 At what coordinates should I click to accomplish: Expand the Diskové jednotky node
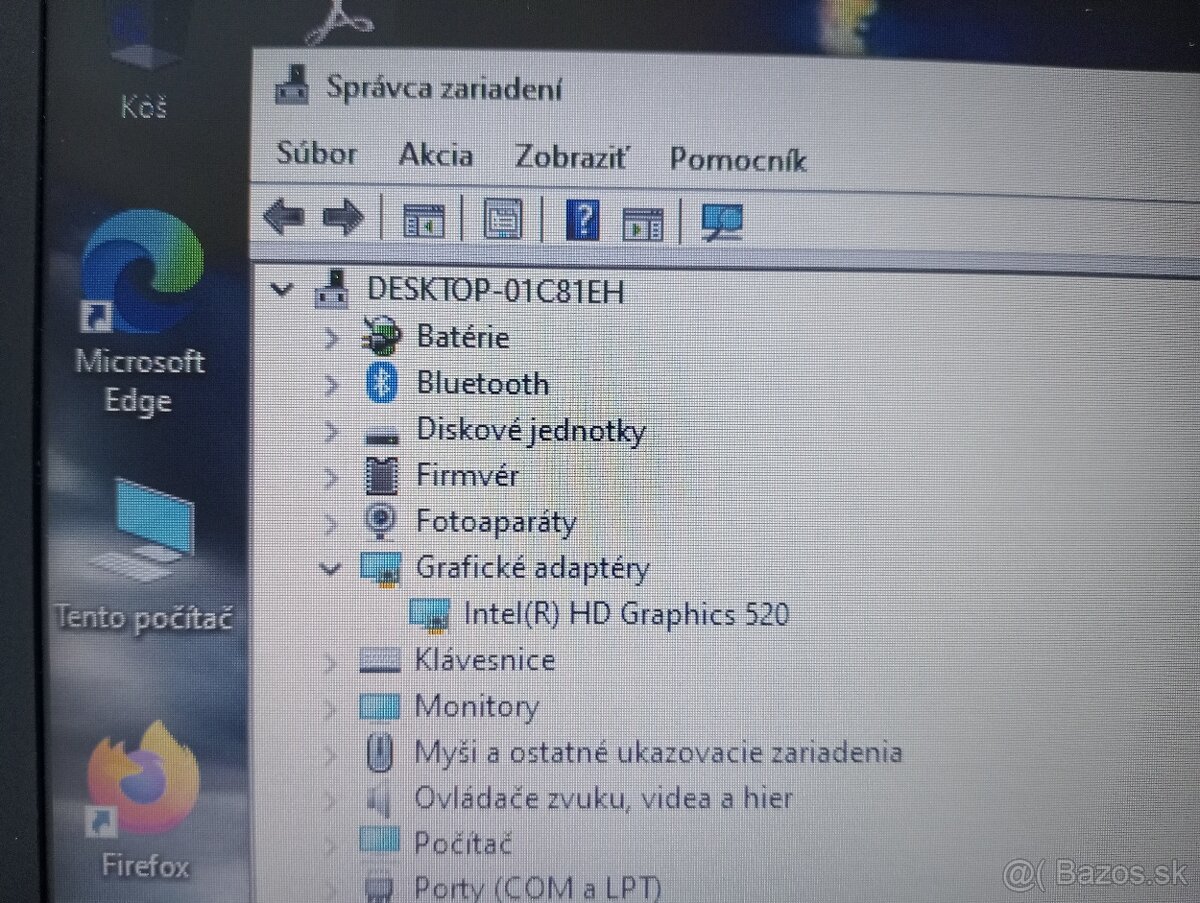point(331,430)
